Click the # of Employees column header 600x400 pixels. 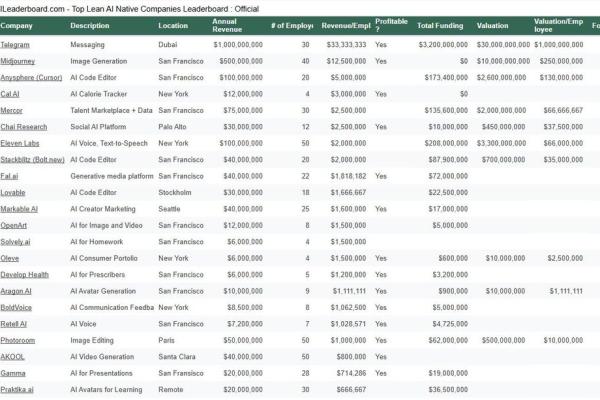click(292, 26)
